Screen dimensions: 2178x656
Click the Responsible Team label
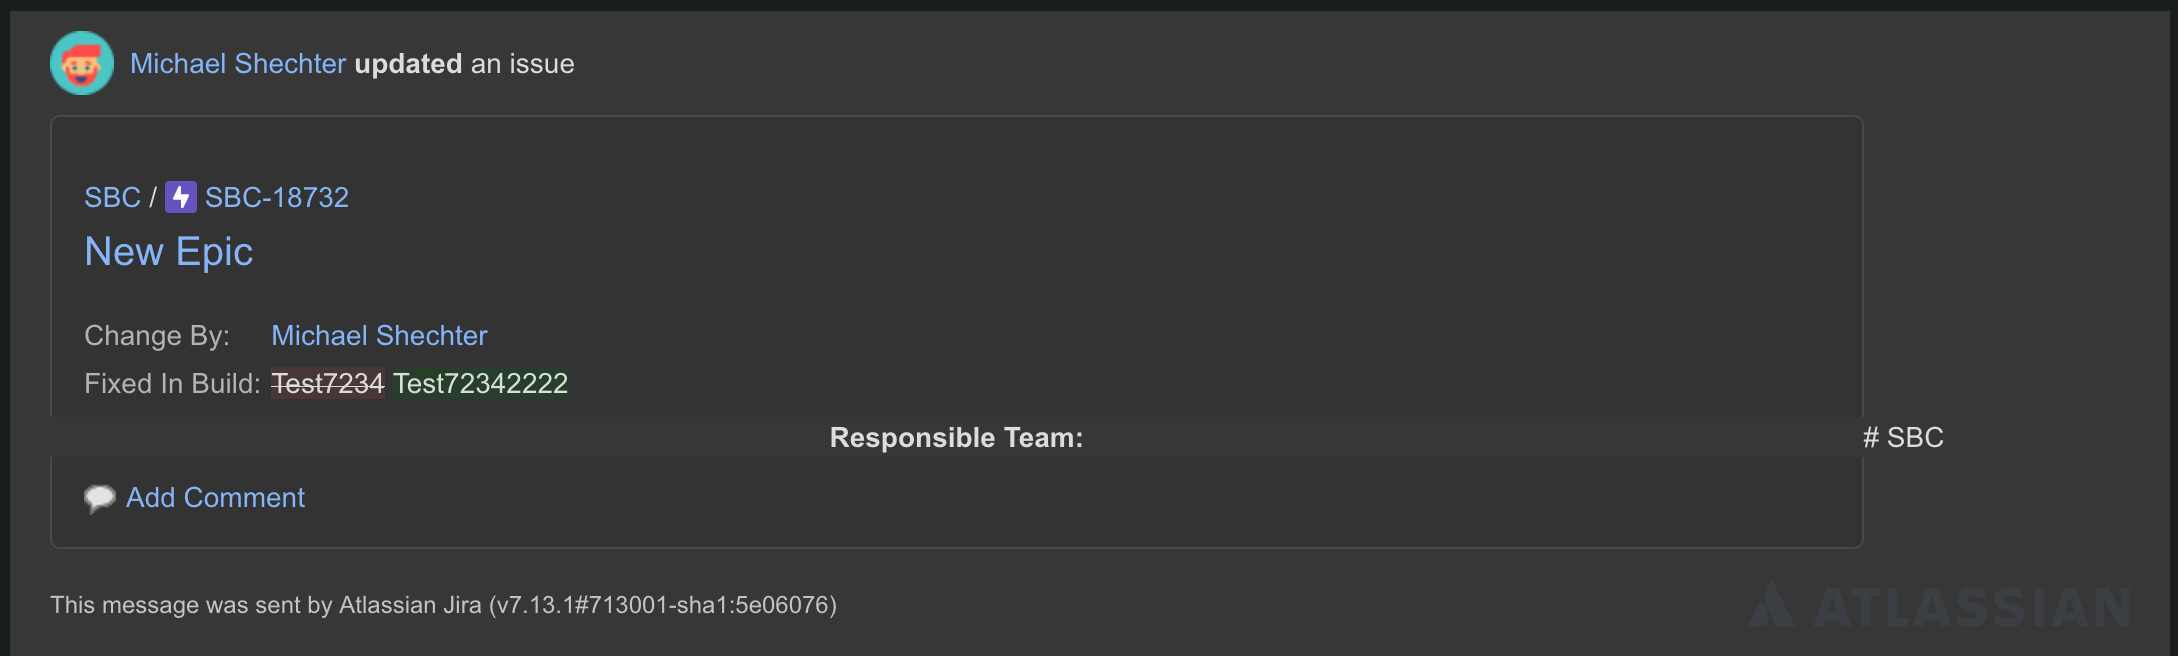(x=956, y=437)
